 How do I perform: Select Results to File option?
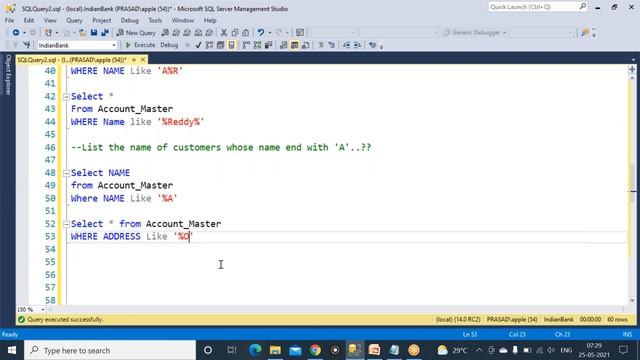tap(305, 45)
